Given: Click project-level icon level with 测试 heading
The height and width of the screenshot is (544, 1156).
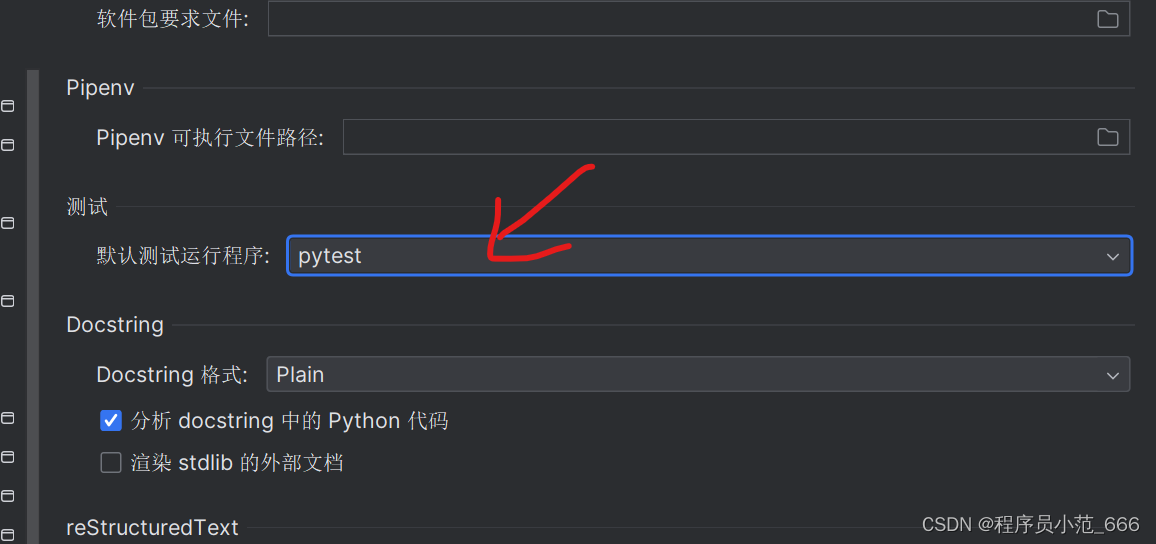Looking at the screenshot, I should pos(7,223).
